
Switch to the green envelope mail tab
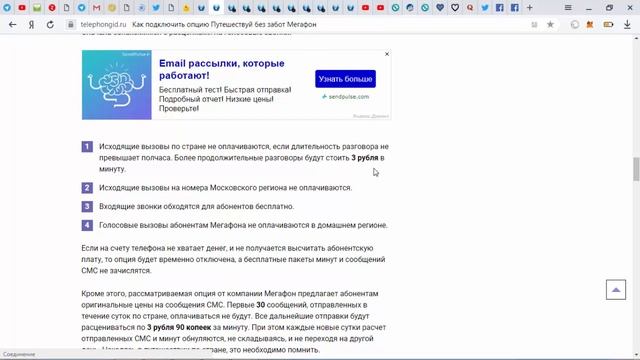click(x=37, y=7)
